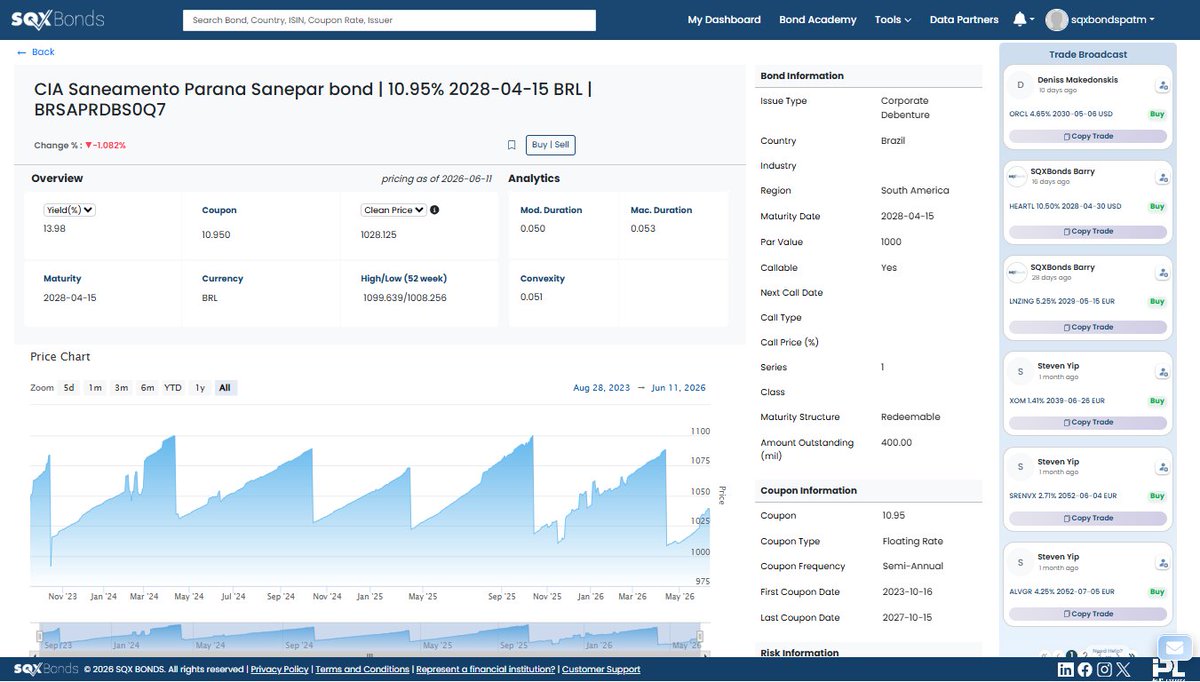
Task: Set chart zoom to YTD
Action: click(x=173, y=388)
